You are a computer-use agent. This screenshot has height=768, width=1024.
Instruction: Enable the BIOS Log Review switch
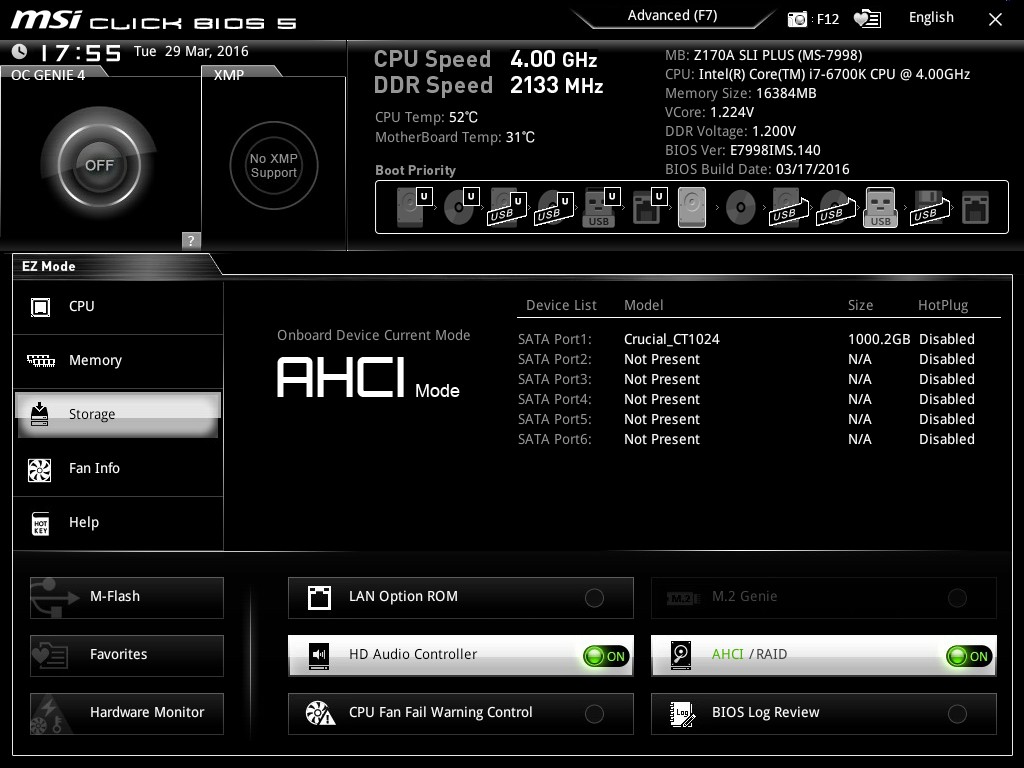pyautogui.click(x=957, y=714)
